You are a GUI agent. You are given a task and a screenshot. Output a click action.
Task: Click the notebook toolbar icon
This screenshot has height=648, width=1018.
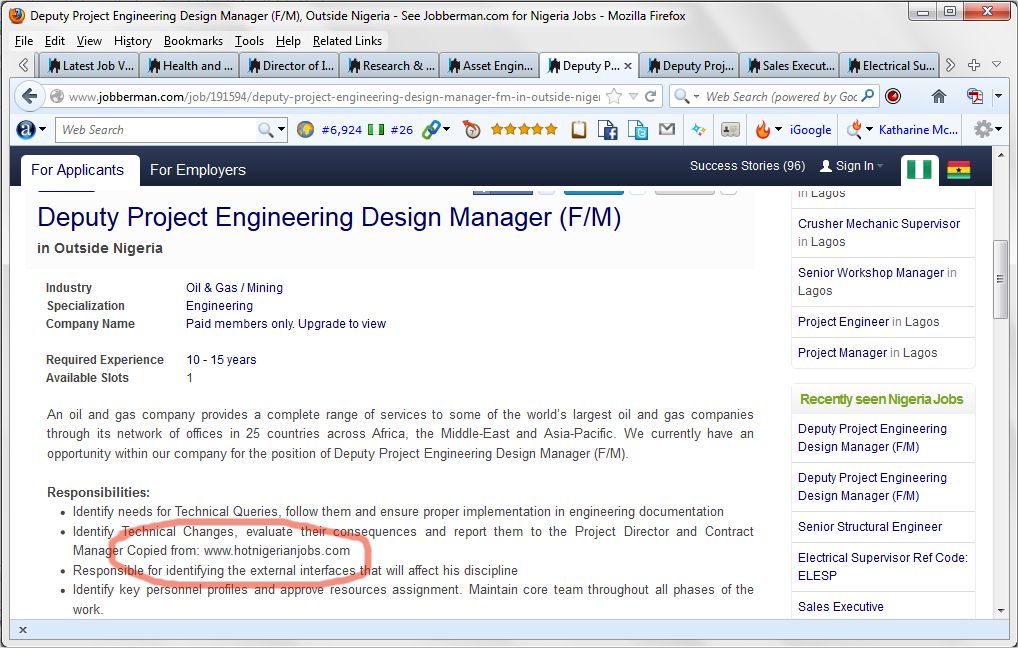(578, 130)
